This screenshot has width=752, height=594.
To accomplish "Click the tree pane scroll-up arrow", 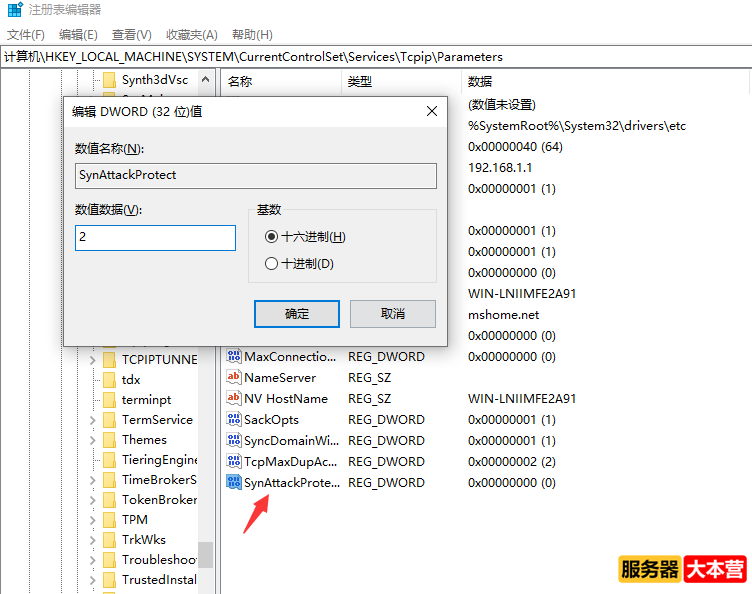I will point(206,80).
